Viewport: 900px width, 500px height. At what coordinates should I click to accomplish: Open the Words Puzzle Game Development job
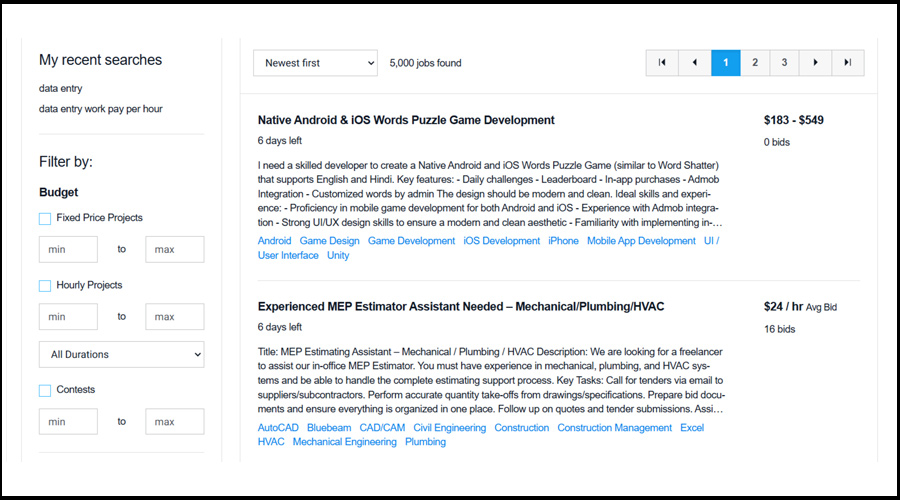pyautogui.click(x=405, y=120)
